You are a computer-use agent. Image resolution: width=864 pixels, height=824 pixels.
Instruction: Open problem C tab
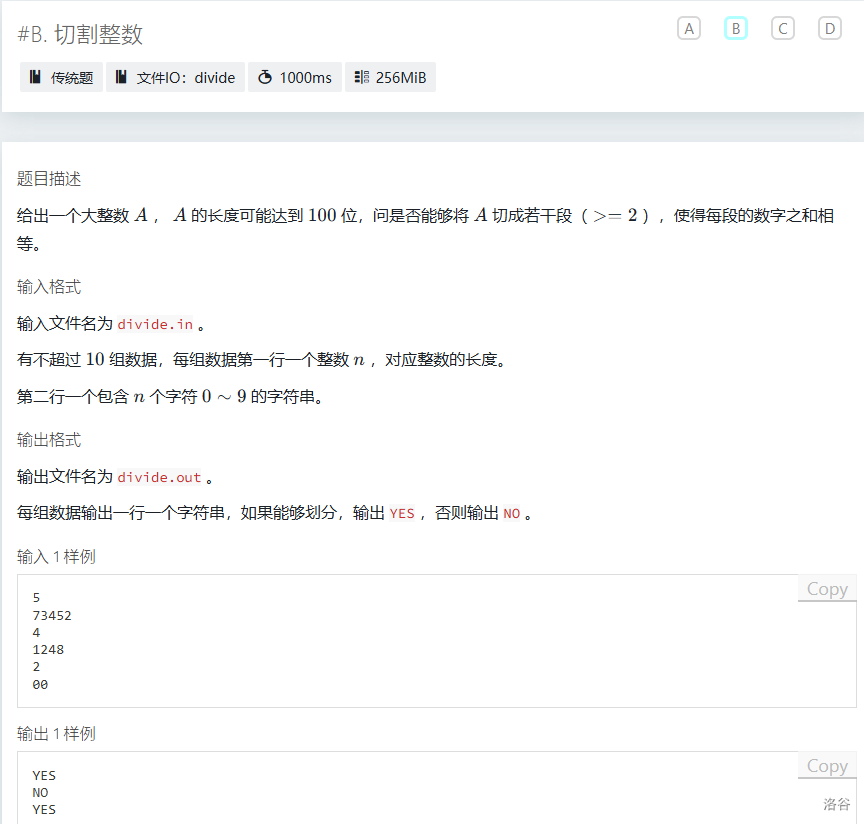pos(782,29)
